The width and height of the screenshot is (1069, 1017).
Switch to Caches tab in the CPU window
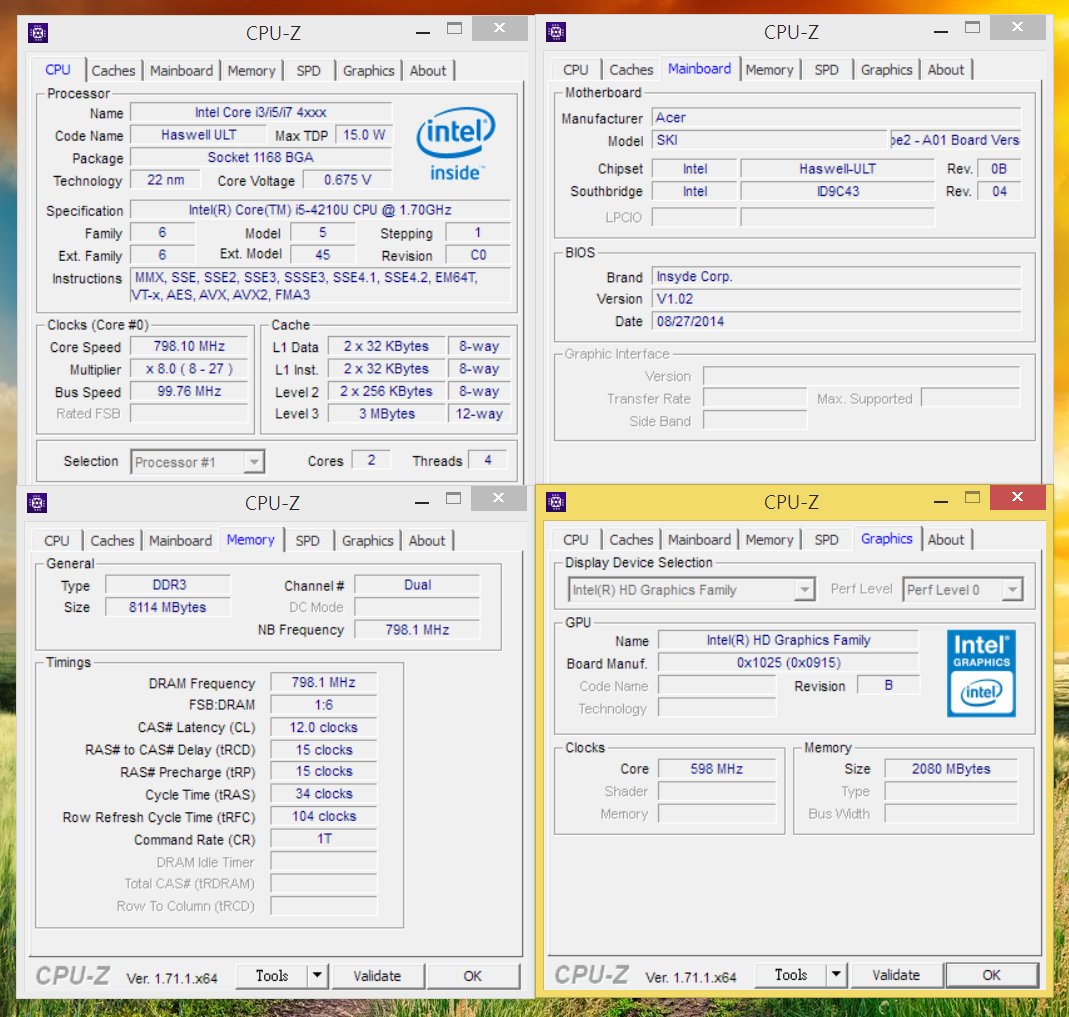[113, 71]
